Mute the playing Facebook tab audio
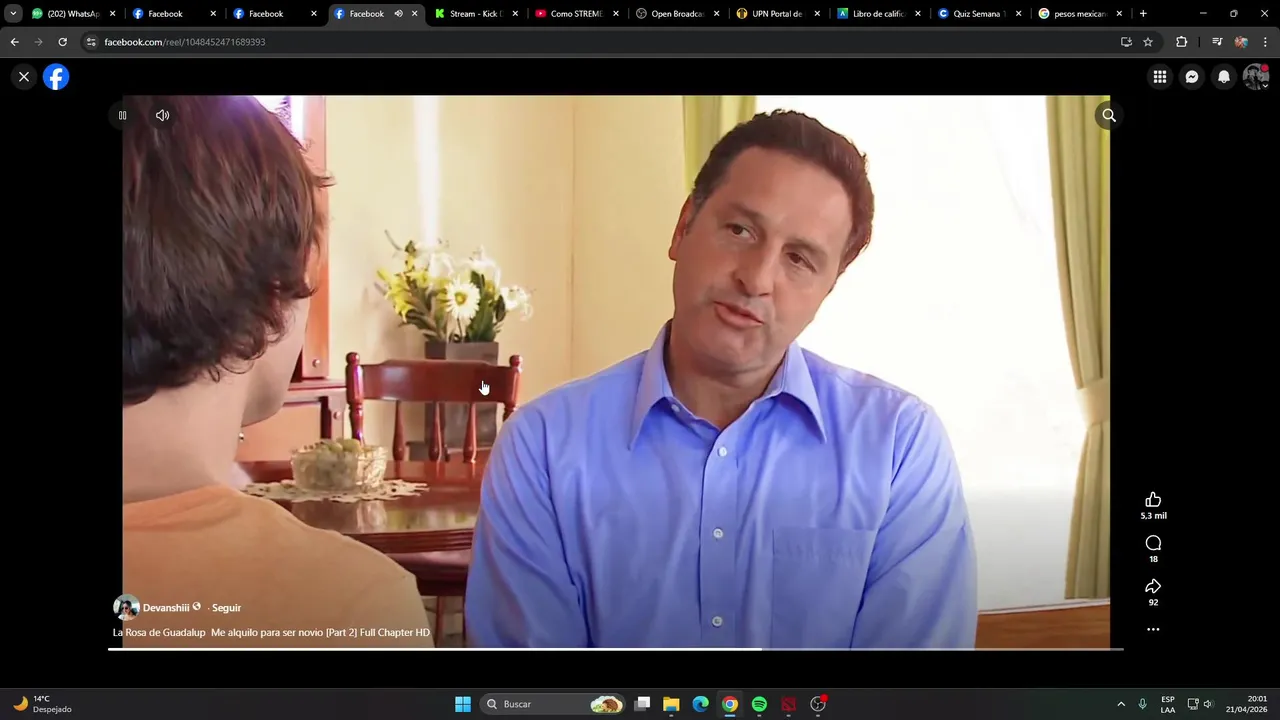The image size is (1280, 720). (398, 14)
